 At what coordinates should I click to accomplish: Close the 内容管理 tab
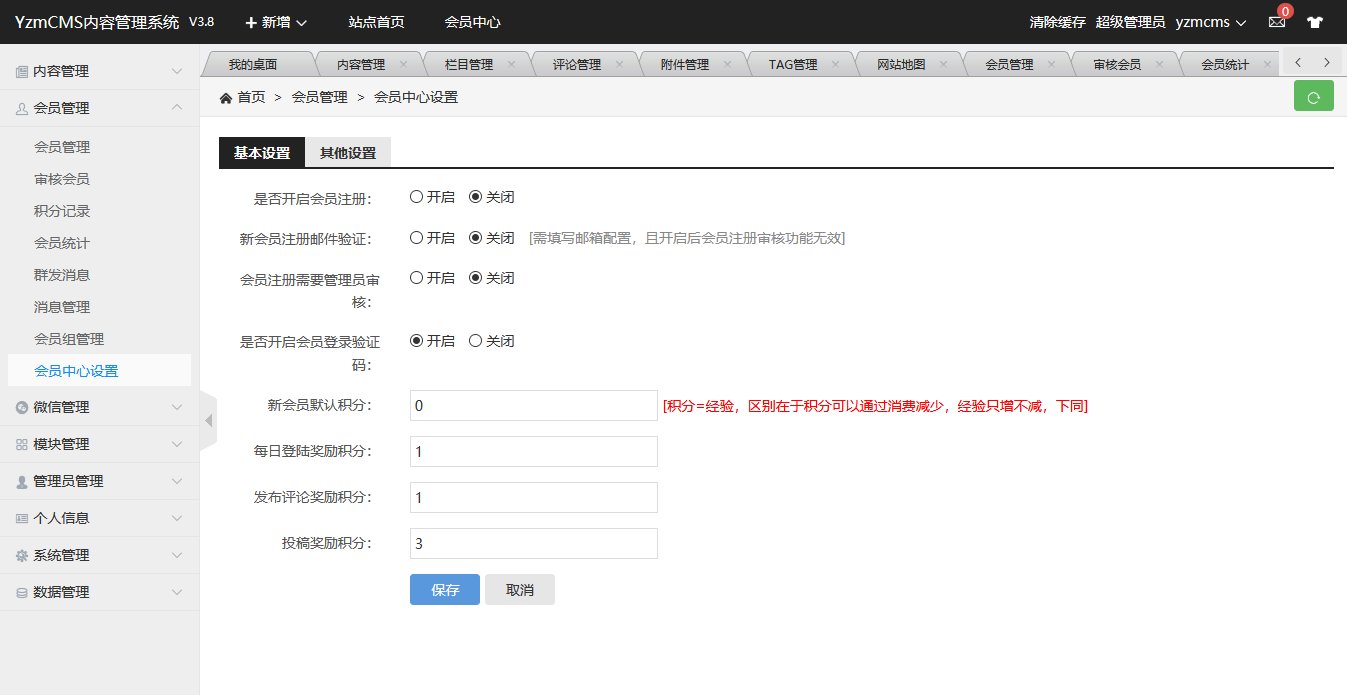(x=403, y=64)
